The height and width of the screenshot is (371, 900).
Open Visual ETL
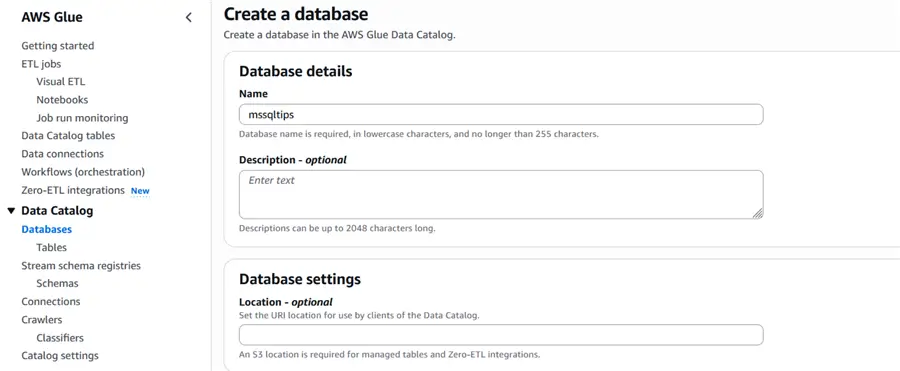pos(60,82)
